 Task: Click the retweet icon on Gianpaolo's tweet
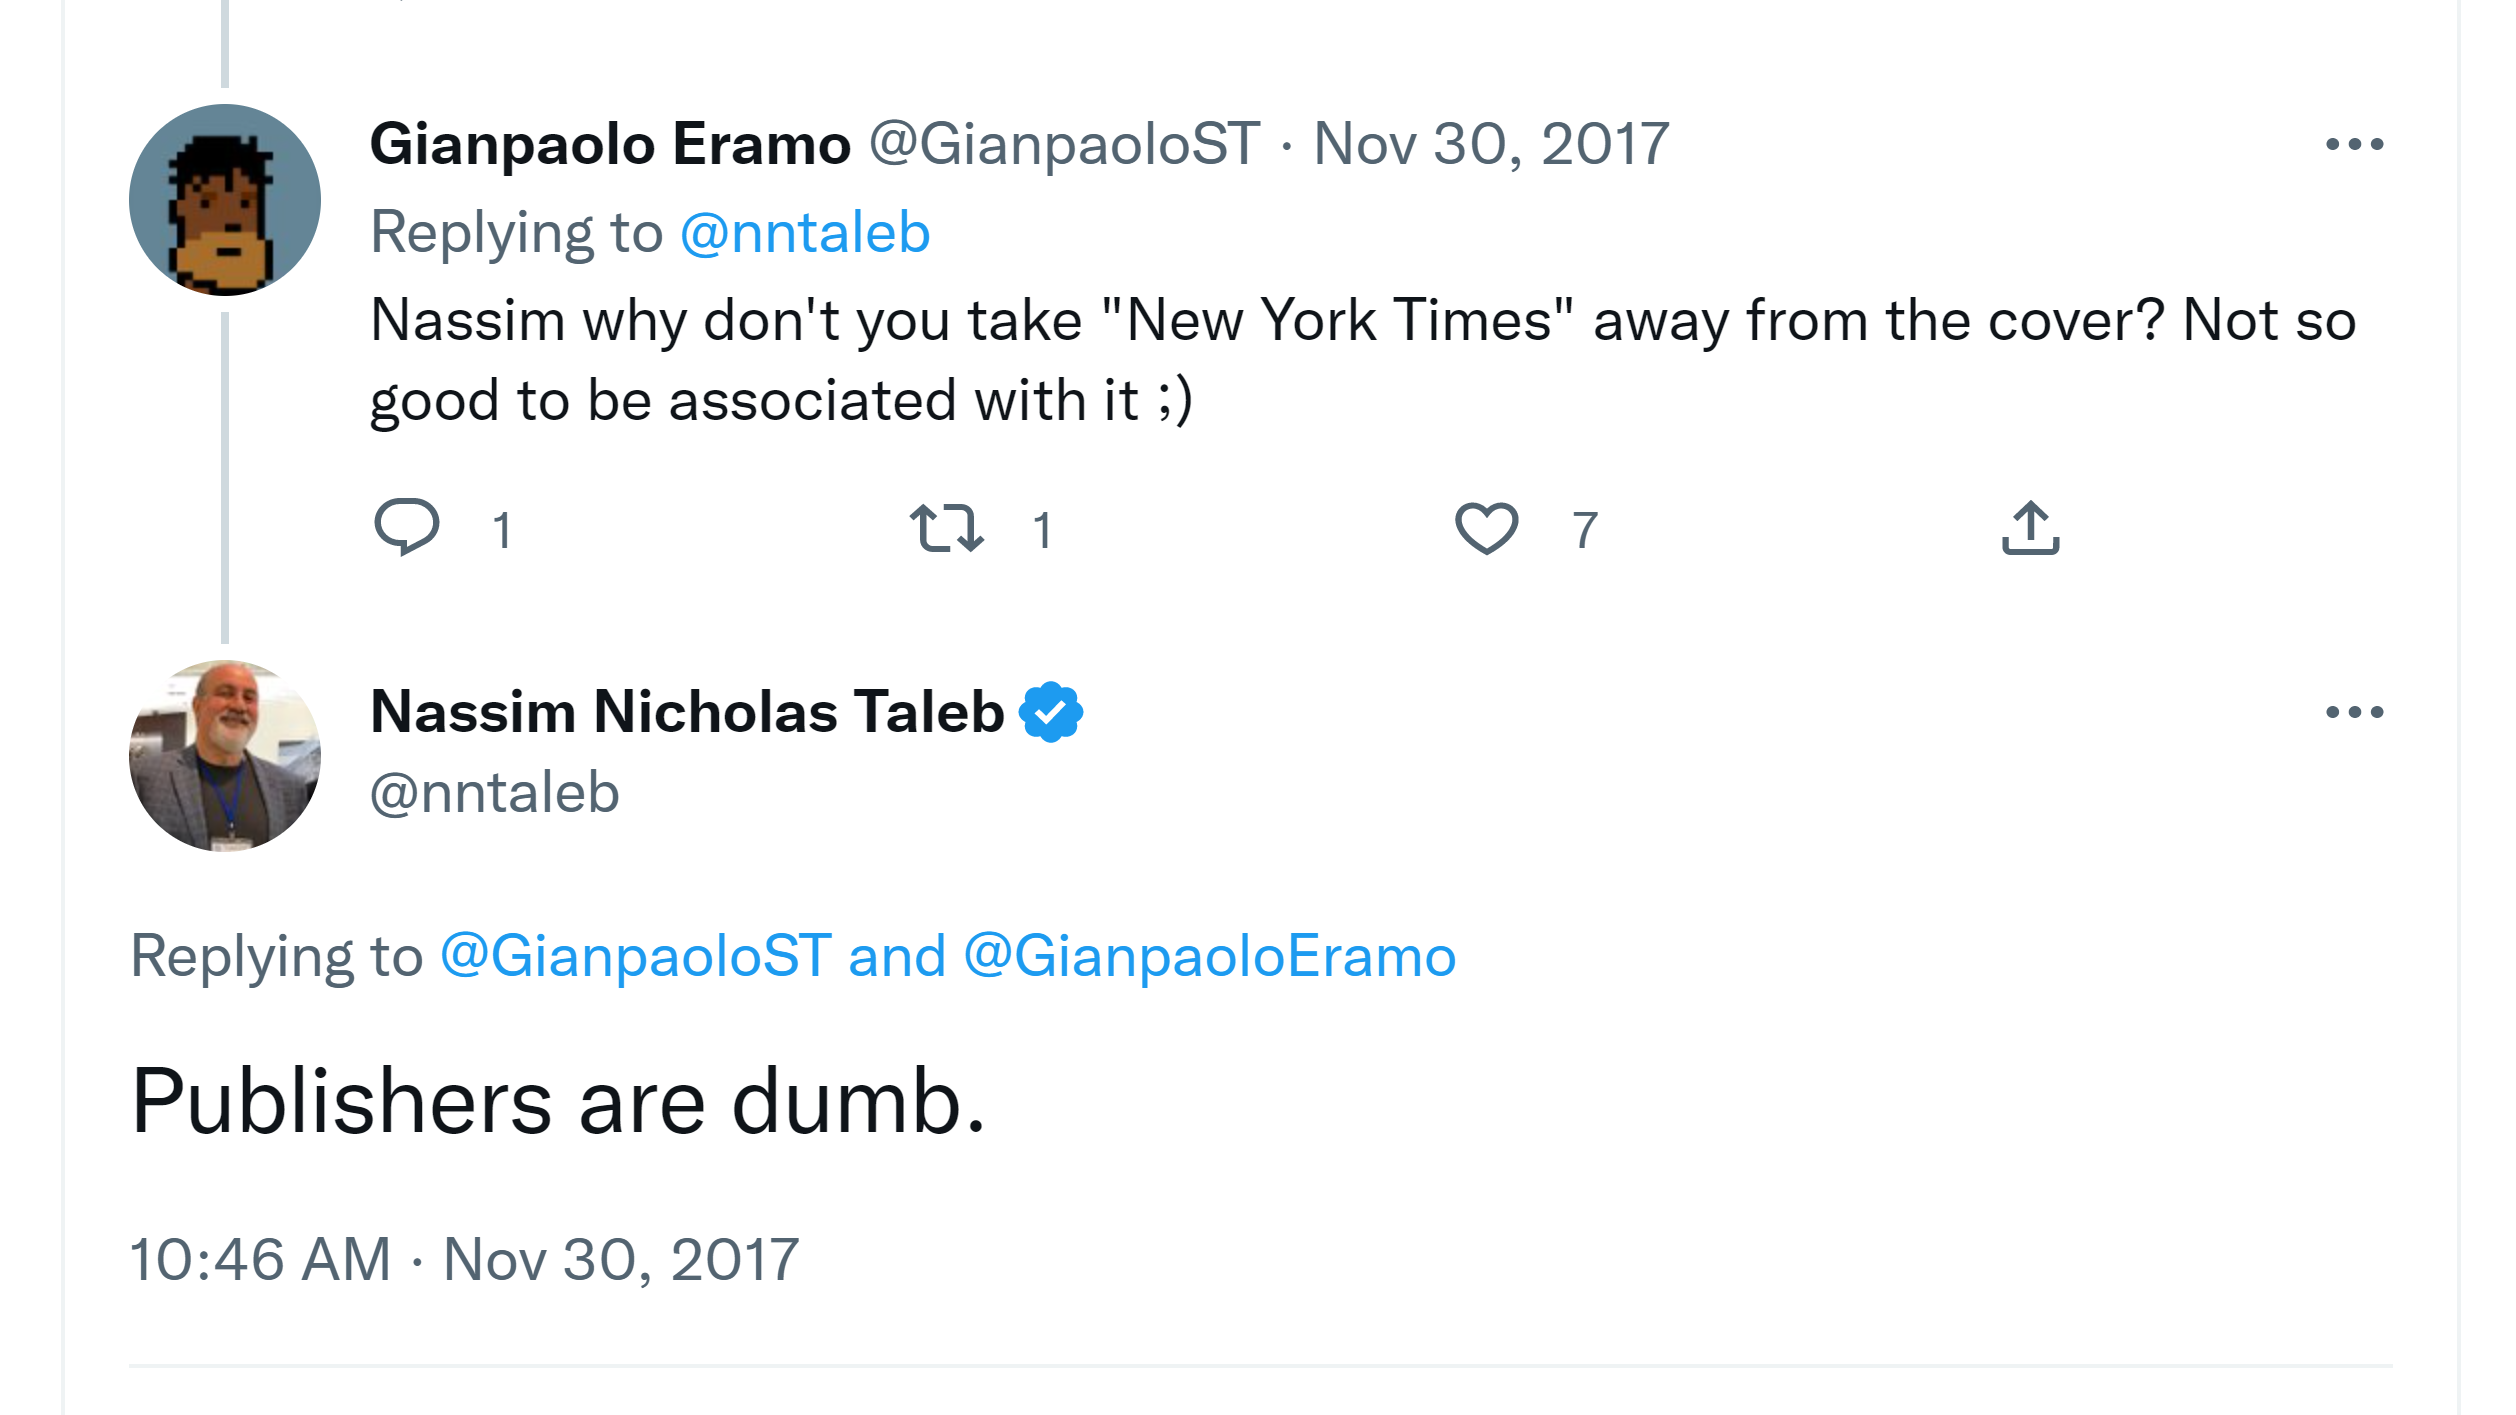pos(946,528)
